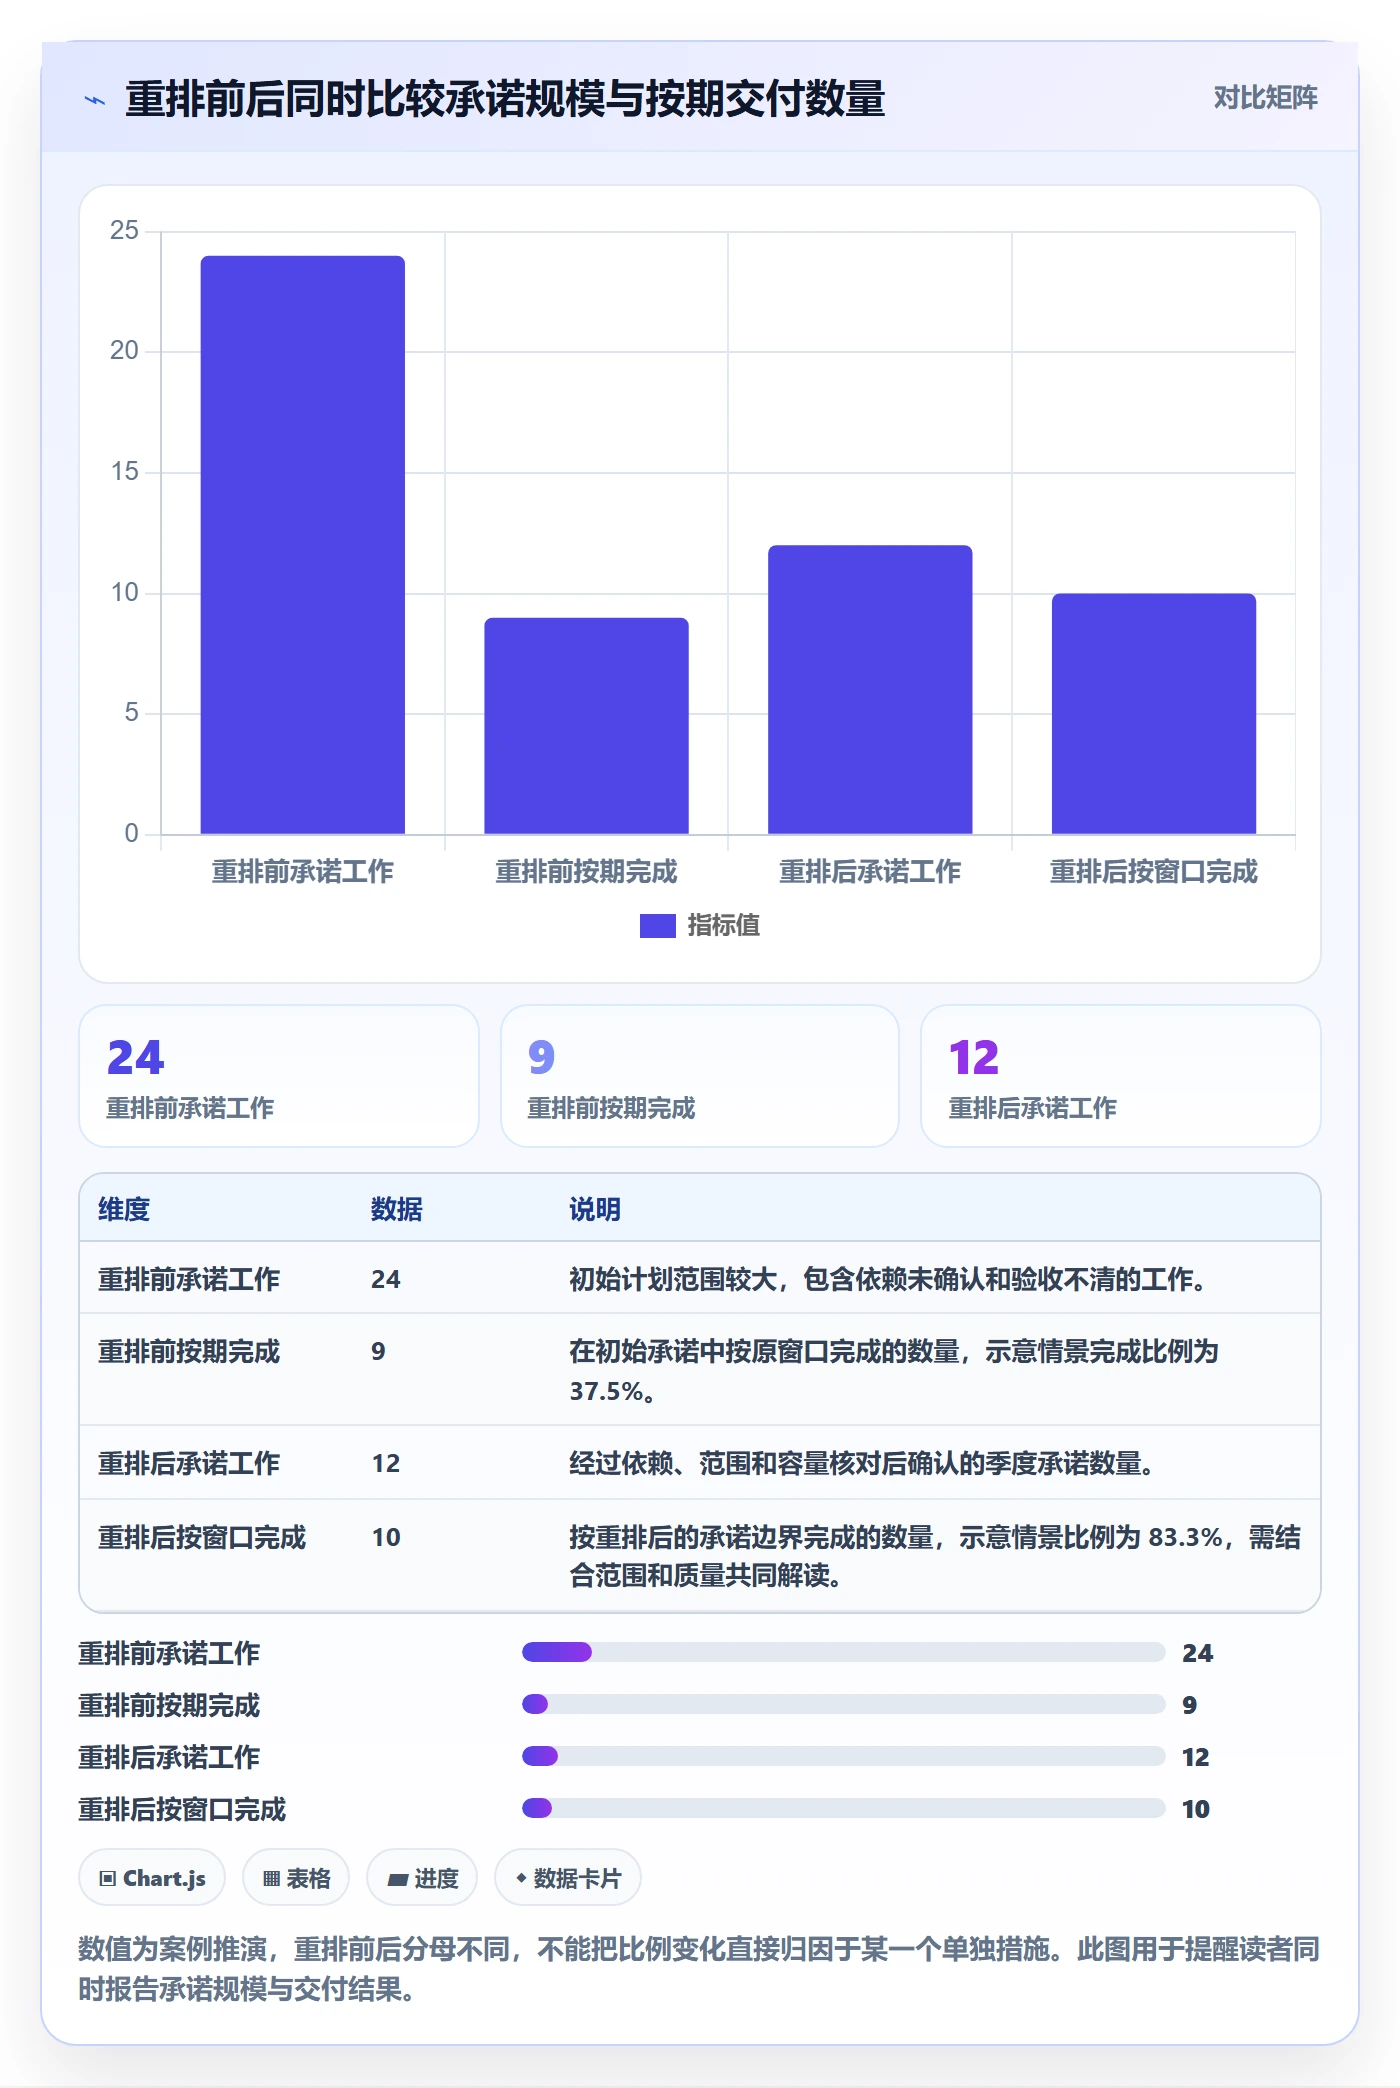
Task: Click the 重排前按期完成 x-axis label
Action: [586, 872]
